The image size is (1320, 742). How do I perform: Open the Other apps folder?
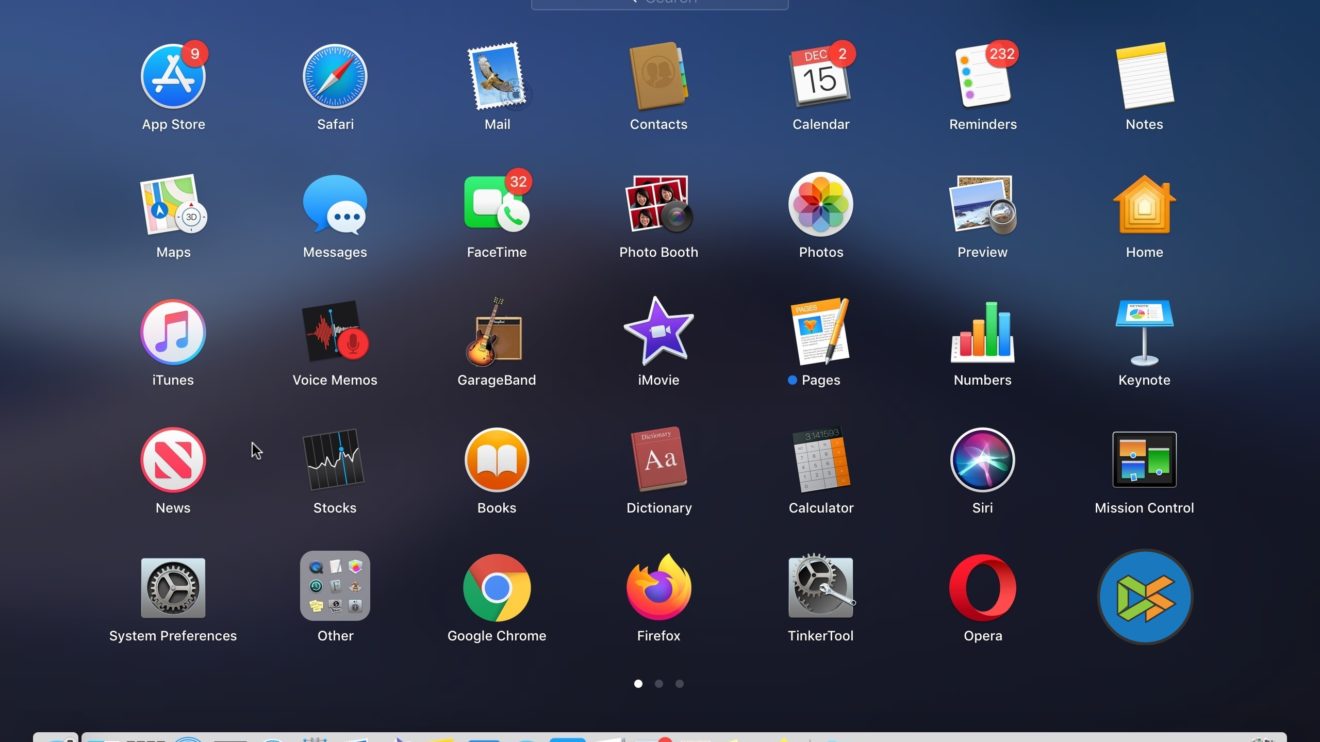point(335,586)
